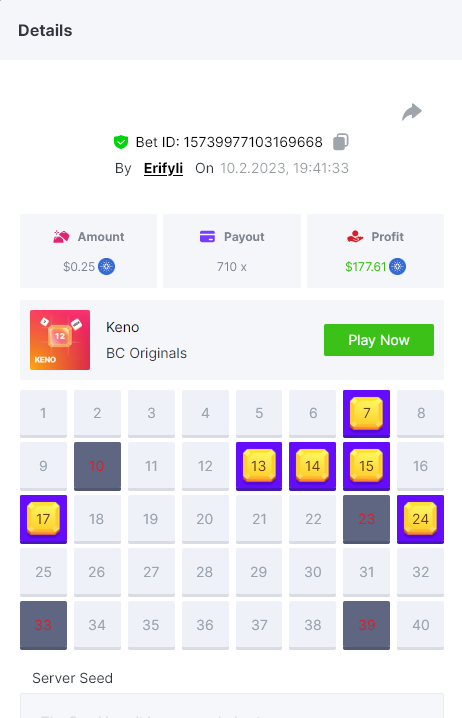Click the Profit hand icon
The image size is (462, 718).
coord(355,237)
